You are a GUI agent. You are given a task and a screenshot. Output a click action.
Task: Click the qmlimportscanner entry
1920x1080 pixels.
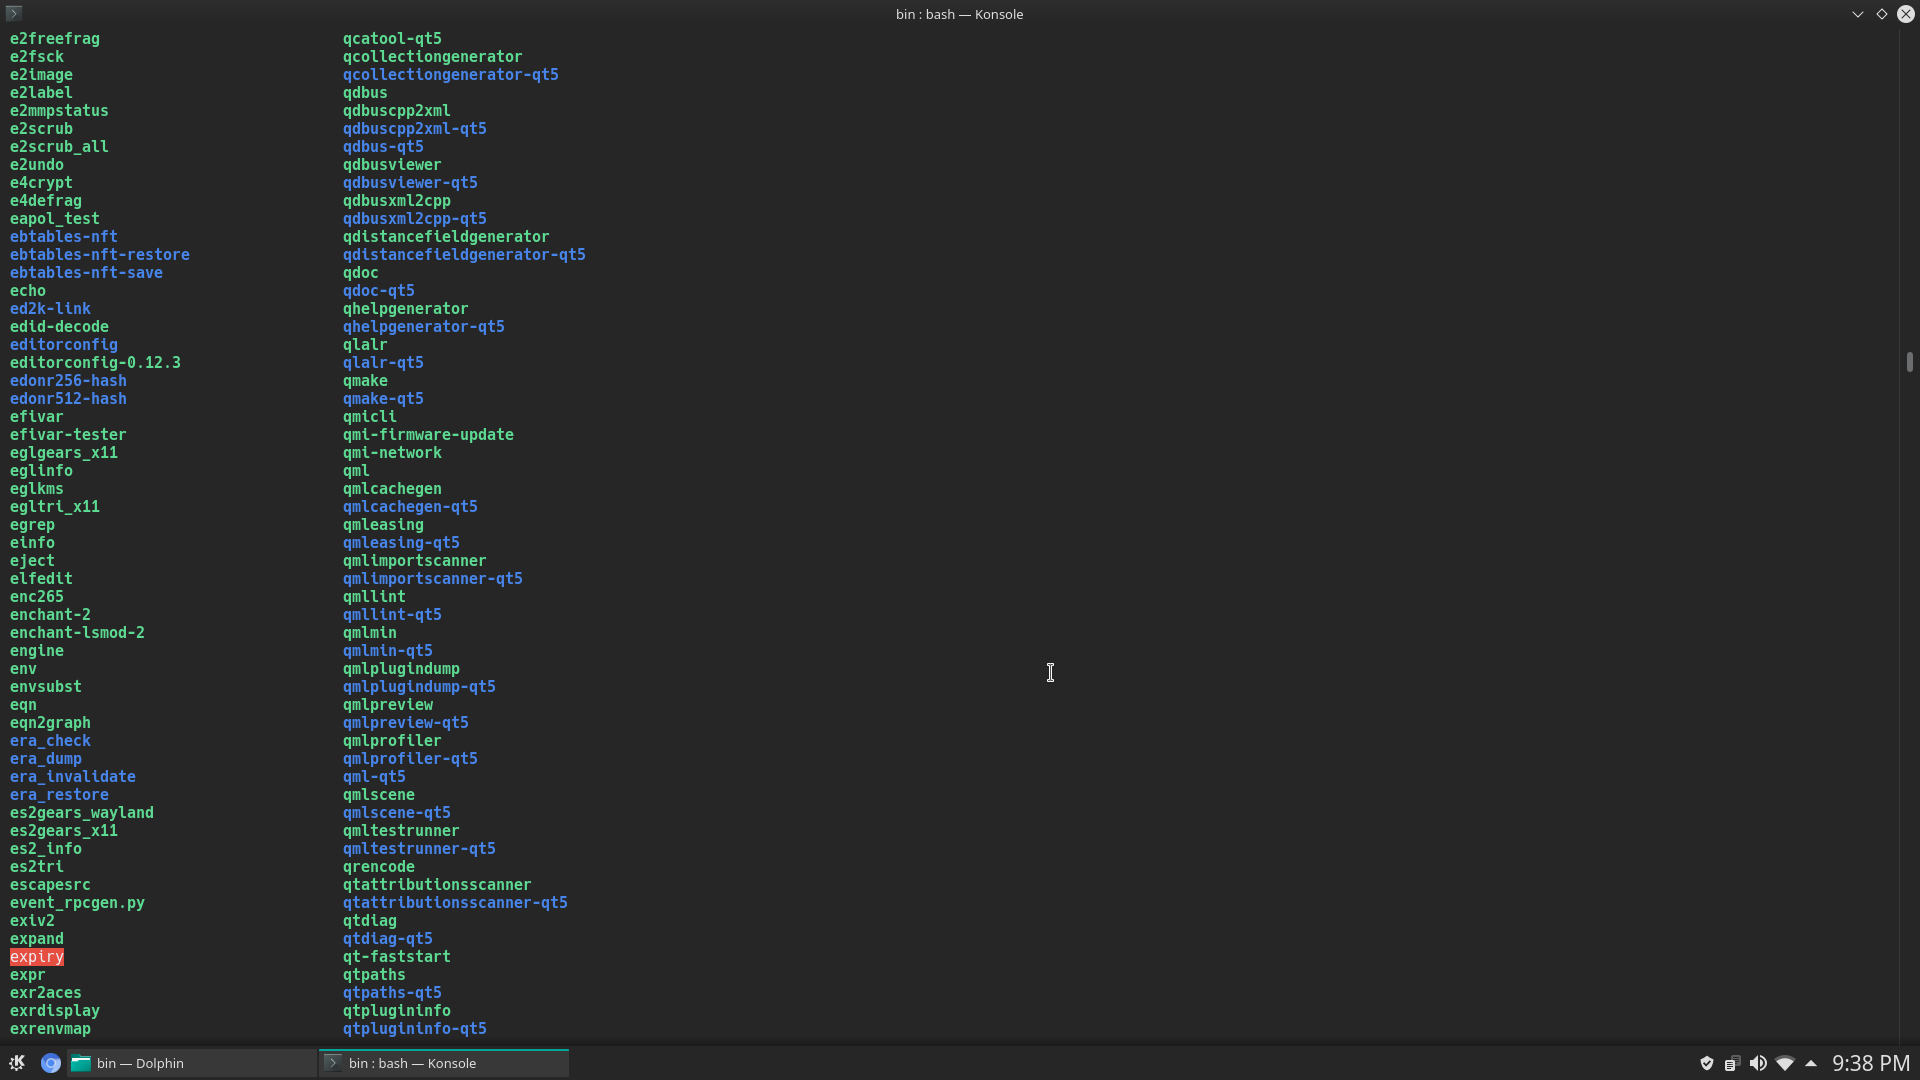[x=415, y=561]
